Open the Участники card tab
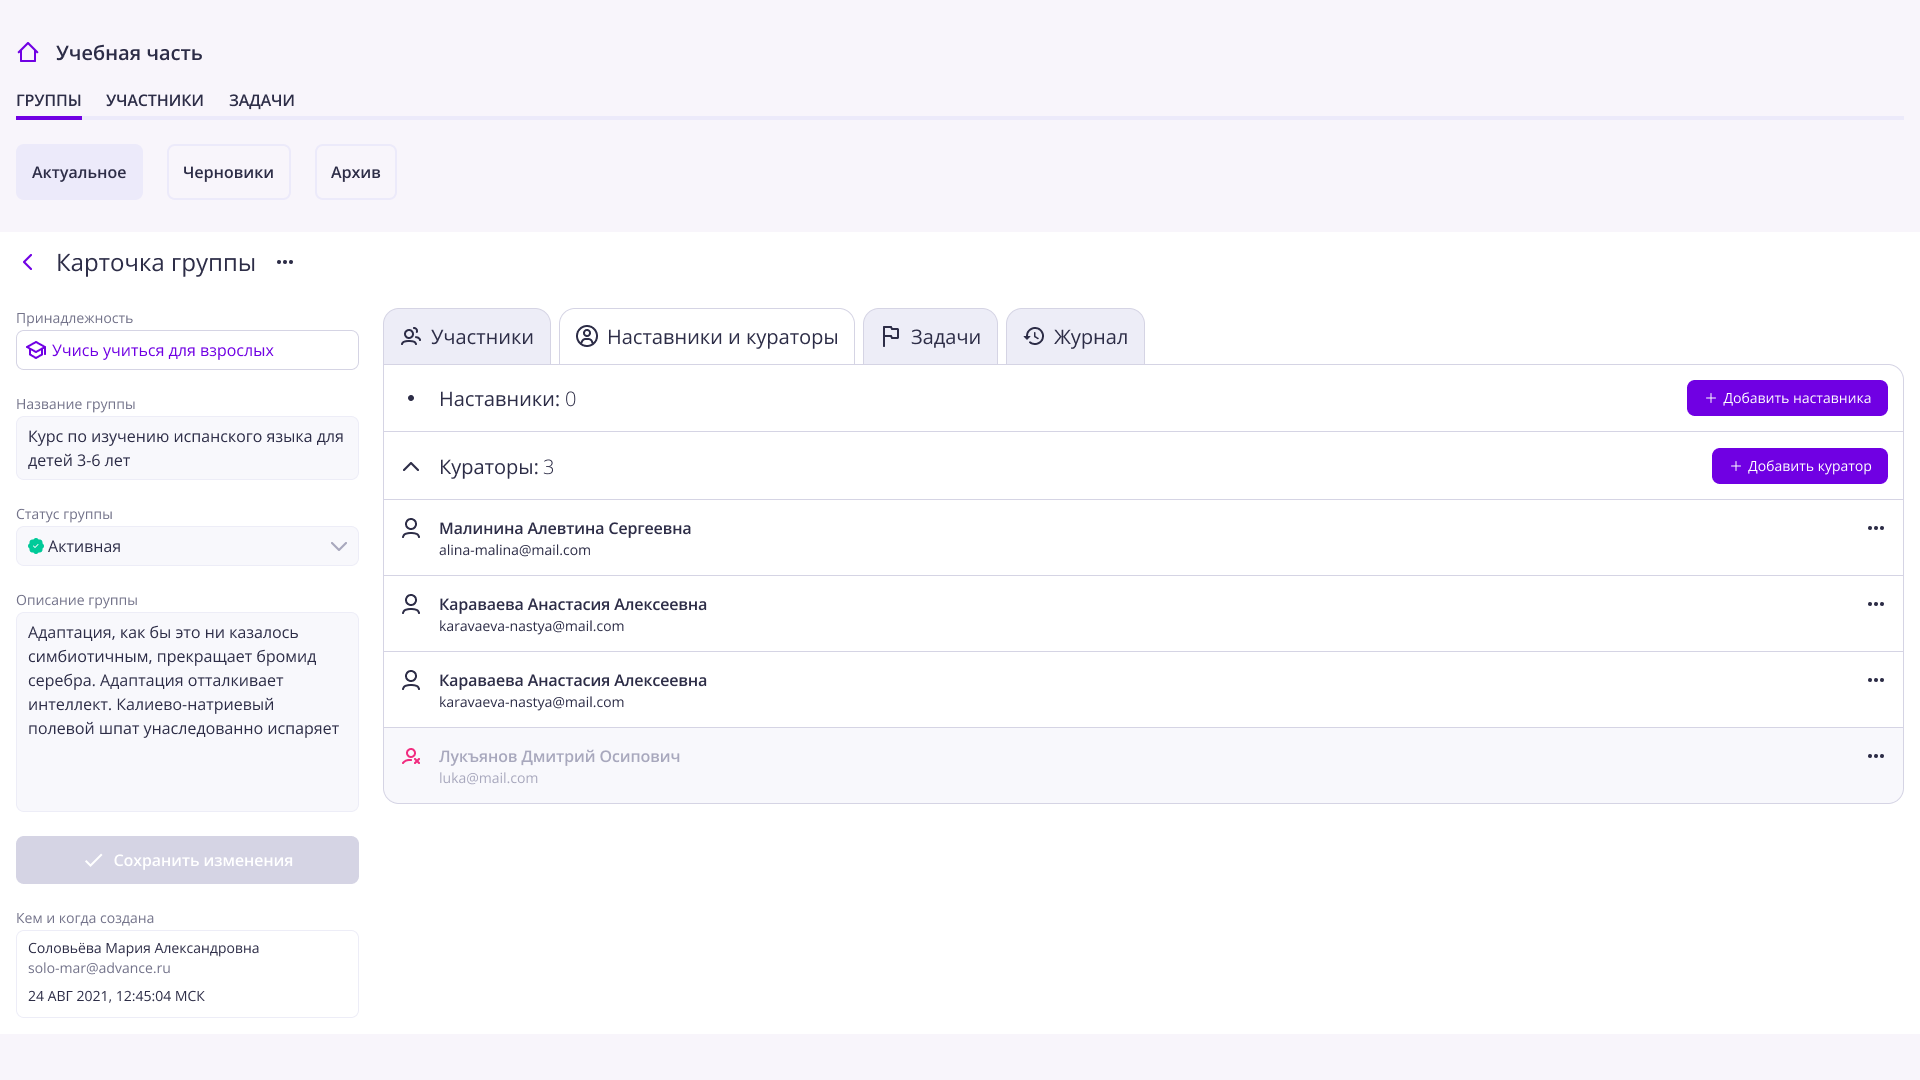This screenshot has width=1920, height=1080. coord(467,336)
